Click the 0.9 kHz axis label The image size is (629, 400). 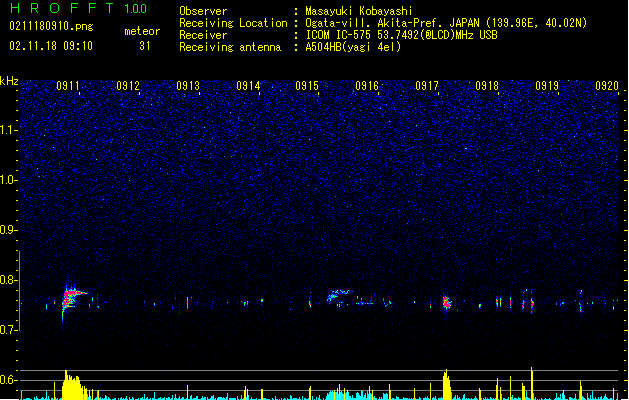click(8, 230)
